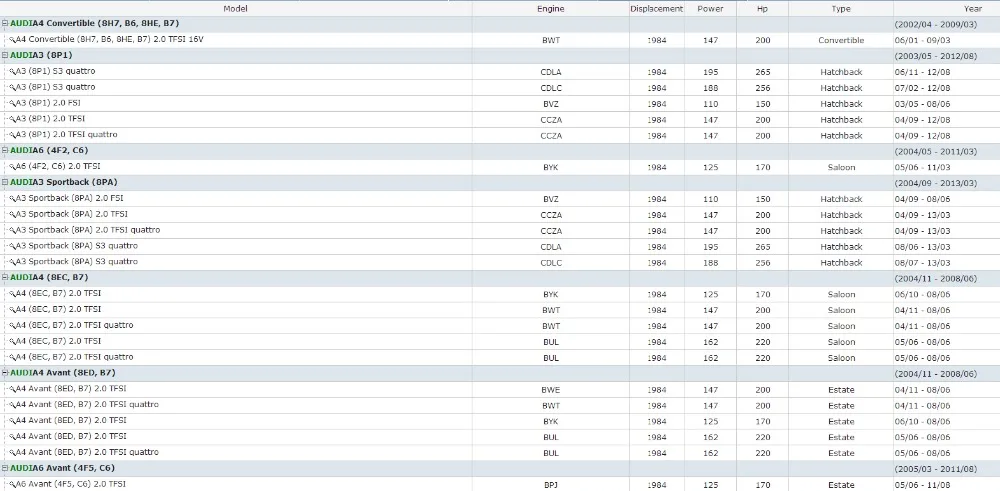Click engine code BPJ in A6 Avant row
Image resolution: width=1000 pixels, height=491 pixels.
click(550, 485)
